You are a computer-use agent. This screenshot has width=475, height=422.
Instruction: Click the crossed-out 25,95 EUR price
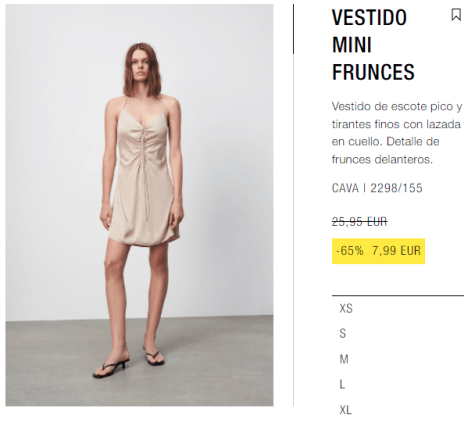pos(359,221)
